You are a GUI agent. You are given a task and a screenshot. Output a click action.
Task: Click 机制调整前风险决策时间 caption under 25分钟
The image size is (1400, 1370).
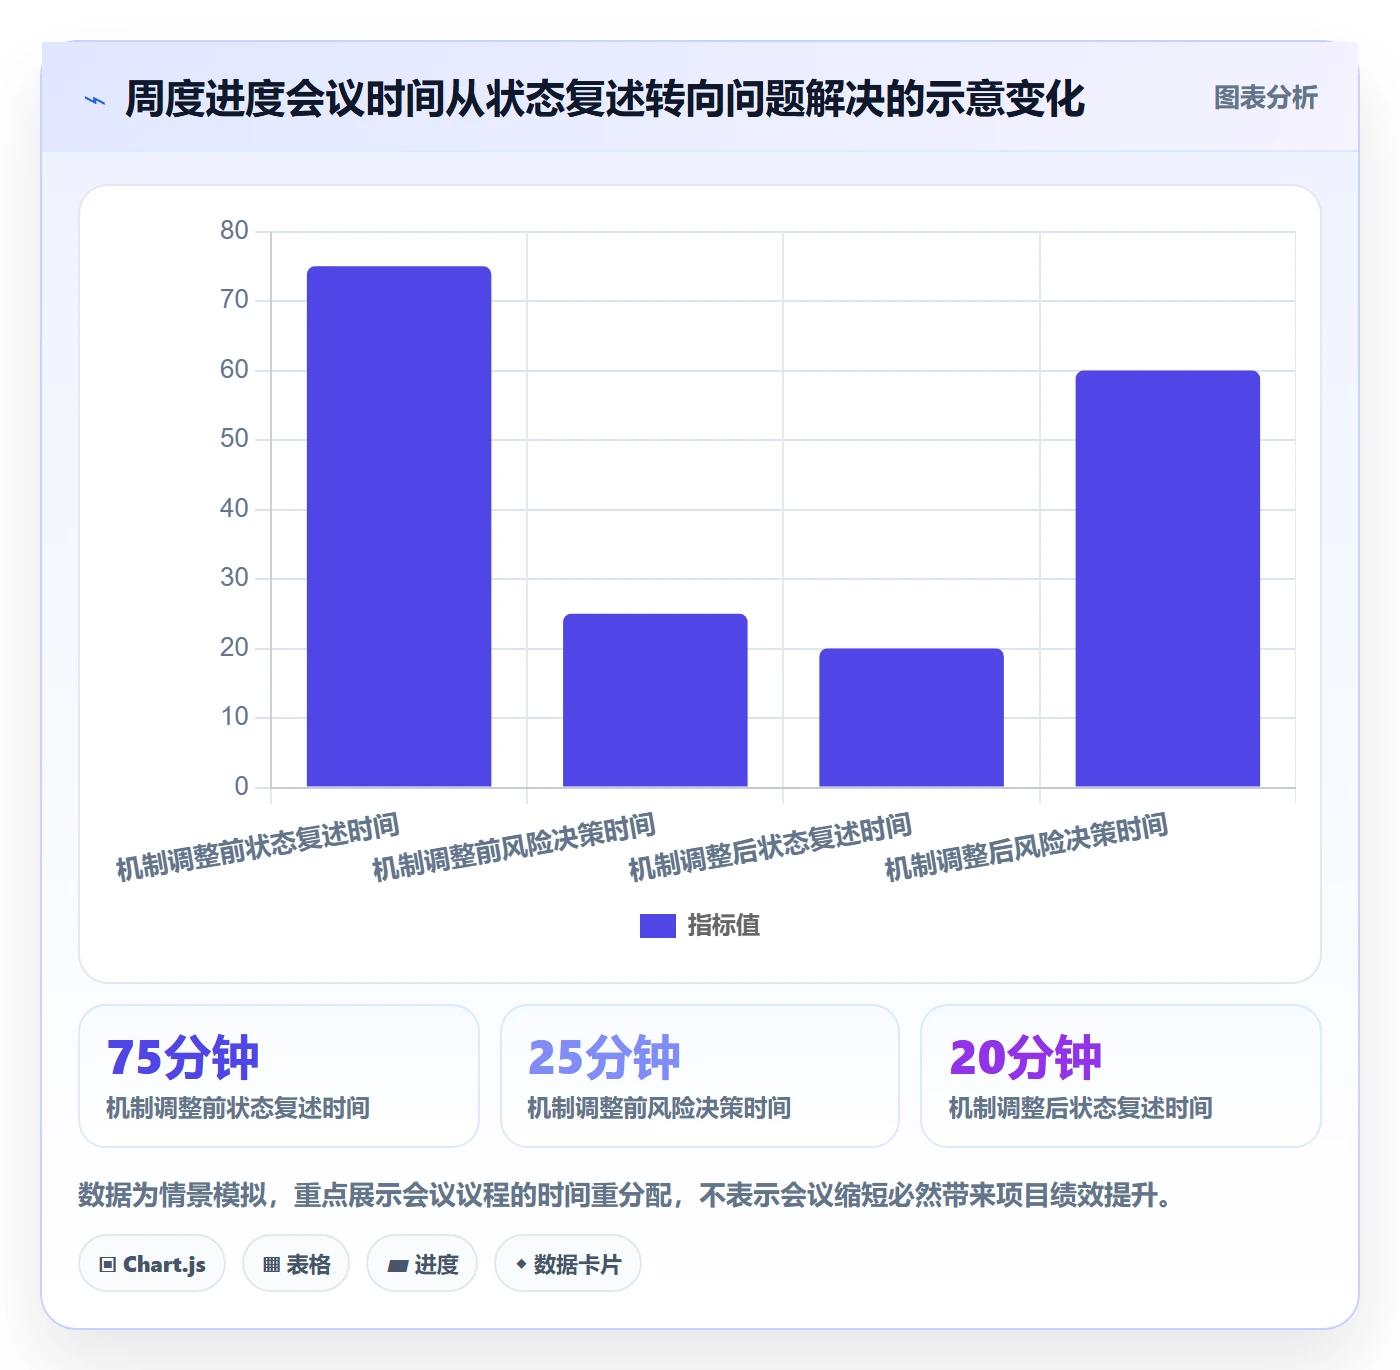pyautogui.click(x=659, y=1108)
